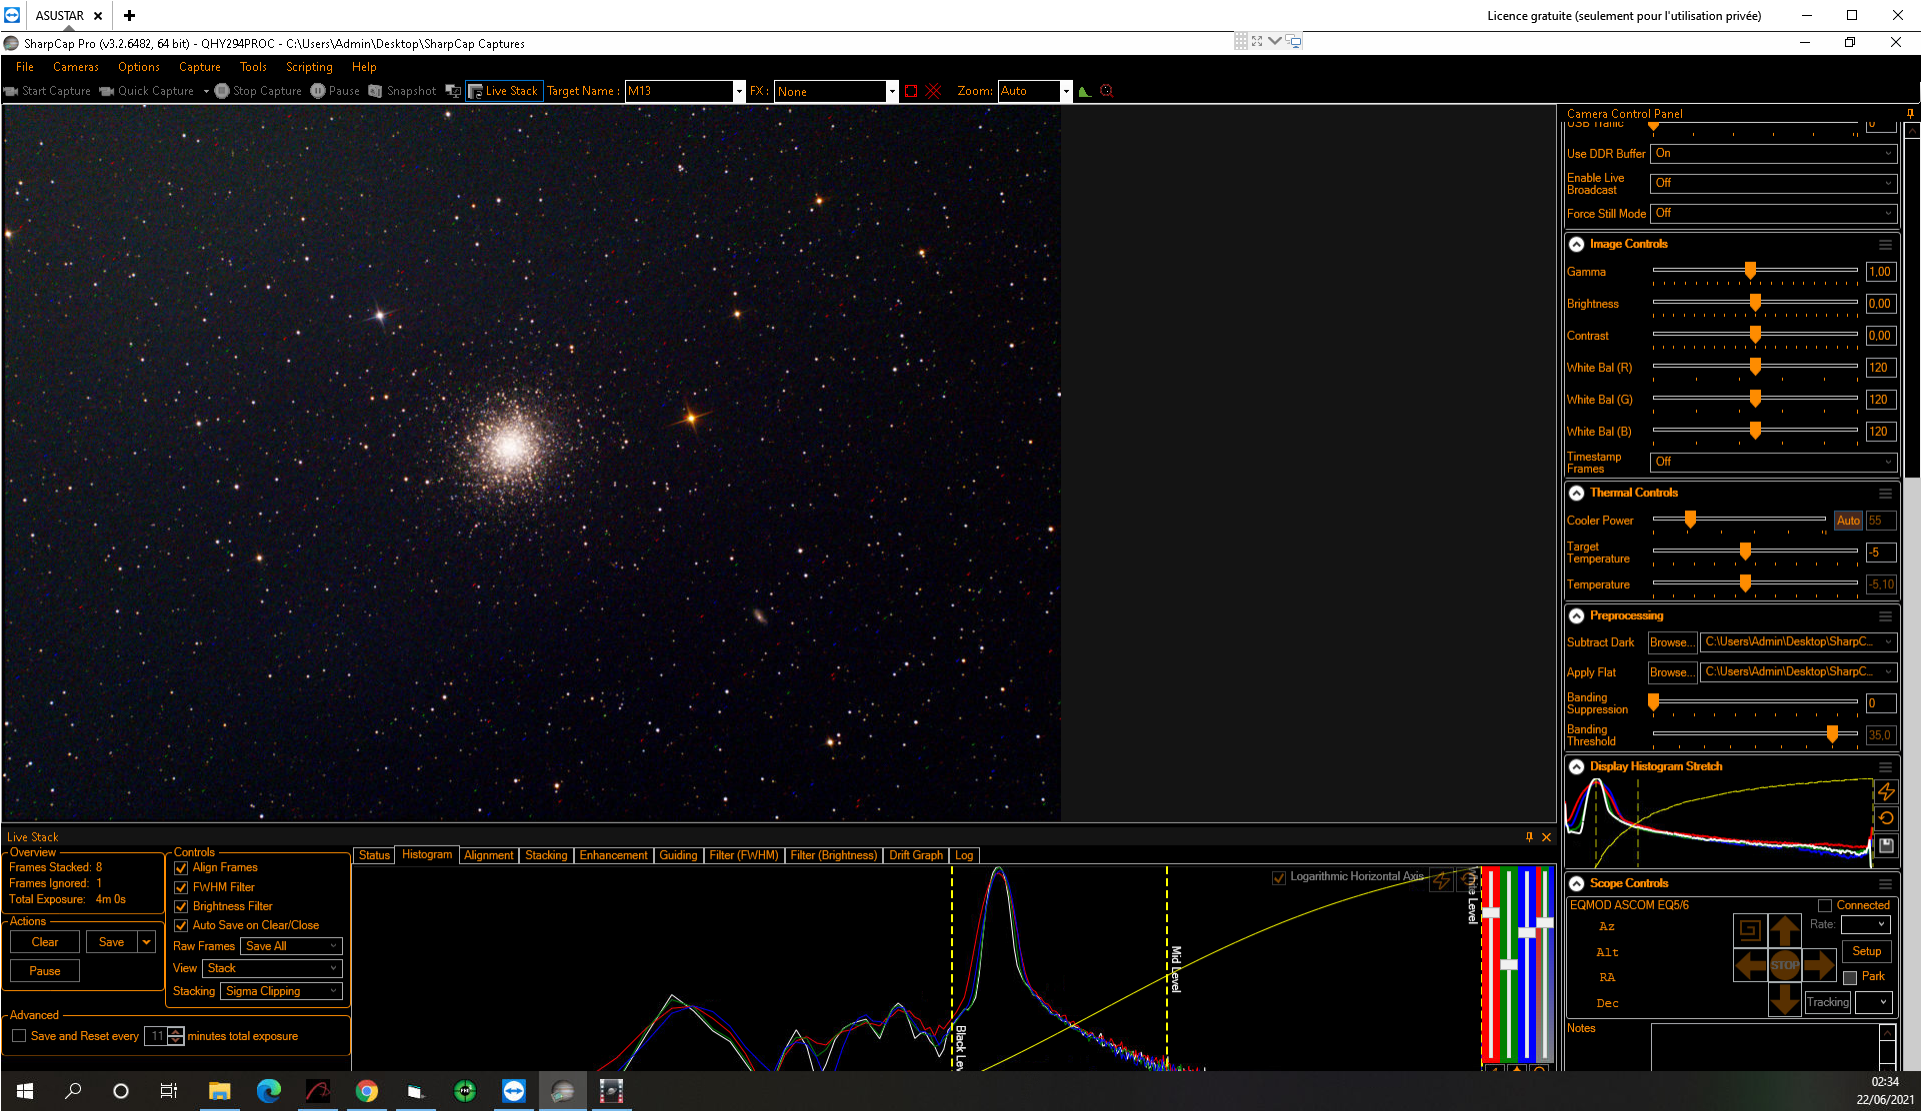Click the scope right arrow button

pyautogui.click(x=1819, y=965)
